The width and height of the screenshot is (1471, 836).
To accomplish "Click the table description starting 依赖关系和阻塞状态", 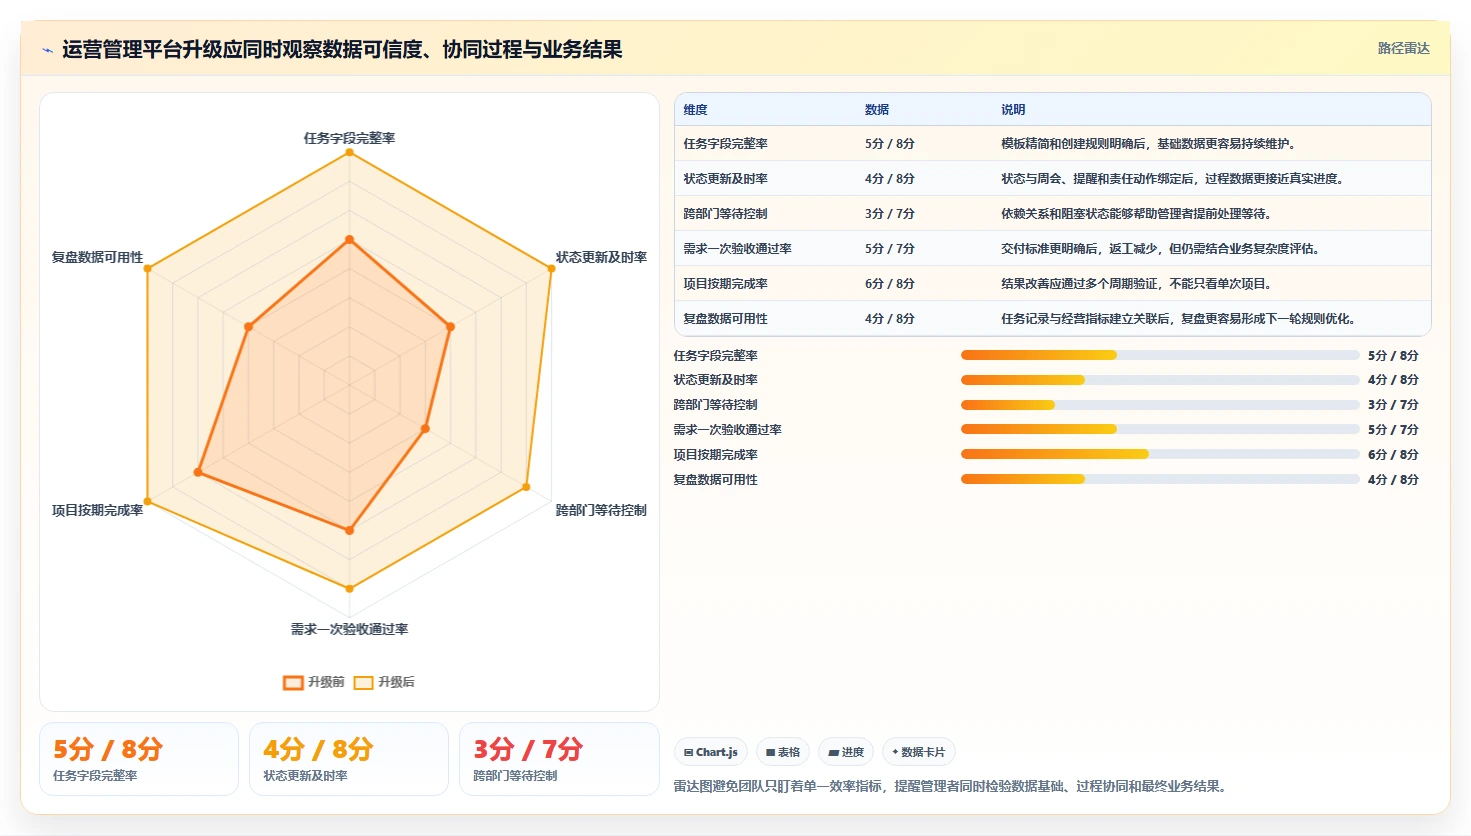I will 1137,214.
